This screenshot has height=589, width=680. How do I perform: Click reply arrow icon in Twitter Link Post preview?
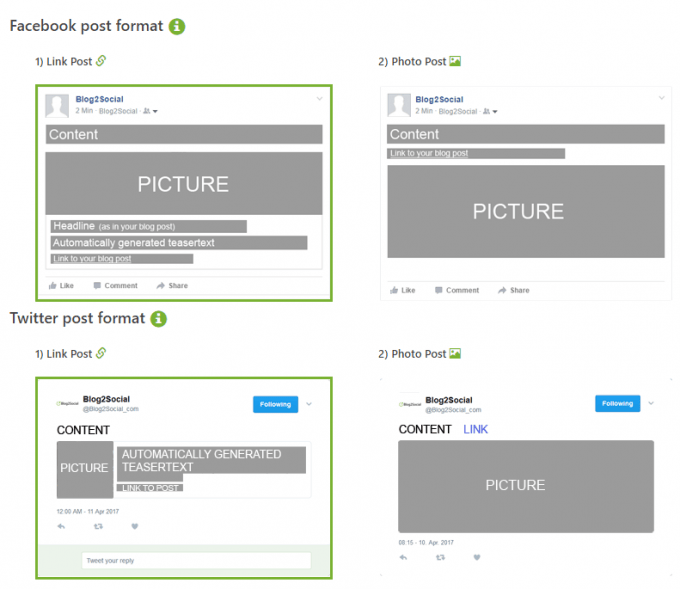(x=61, y=526)
